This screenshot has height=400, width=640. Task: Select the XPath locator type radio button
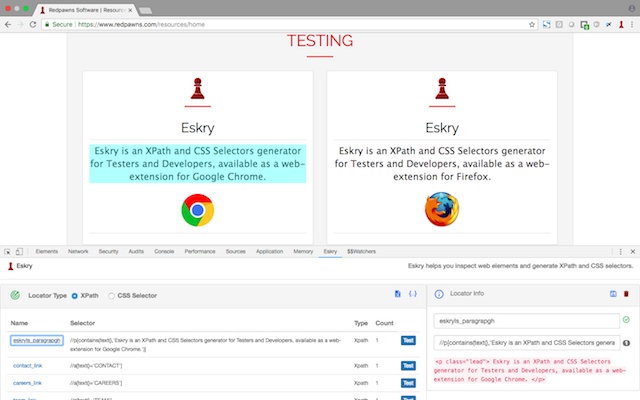[x=75, y=296]
